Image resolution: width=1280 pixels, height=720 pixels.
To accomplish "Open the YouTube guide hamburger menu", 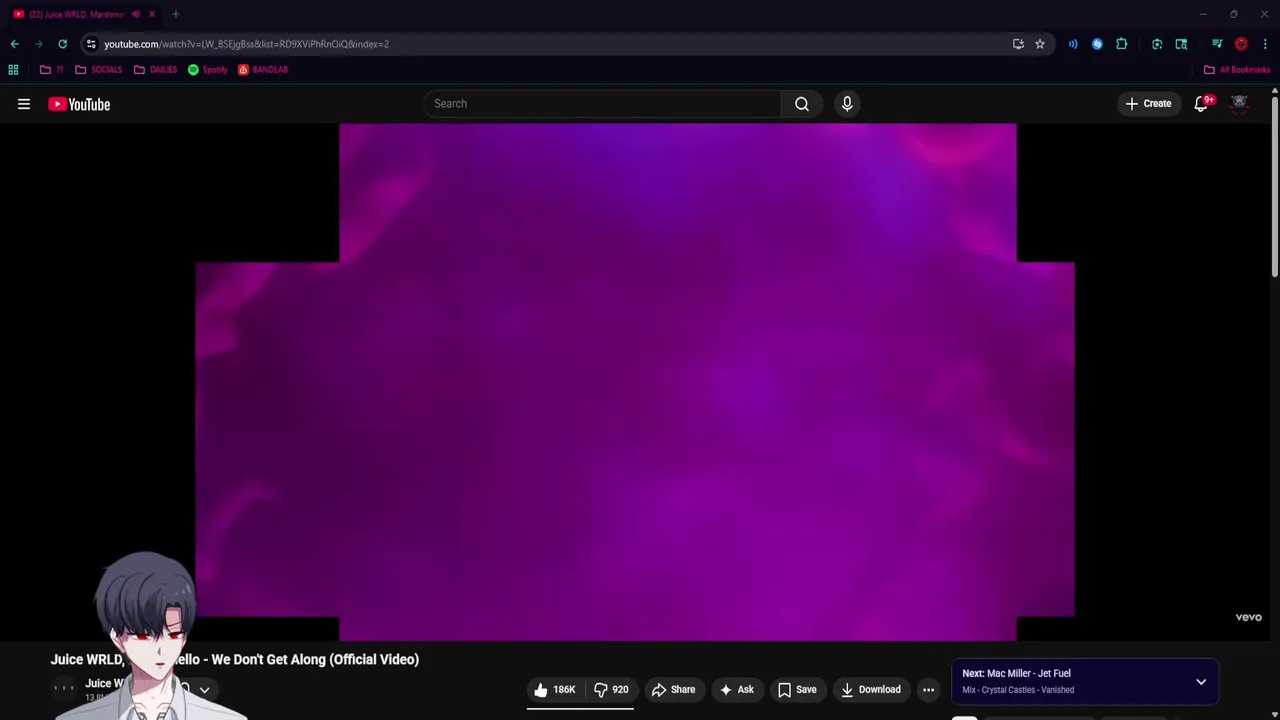I will [24, 104].
